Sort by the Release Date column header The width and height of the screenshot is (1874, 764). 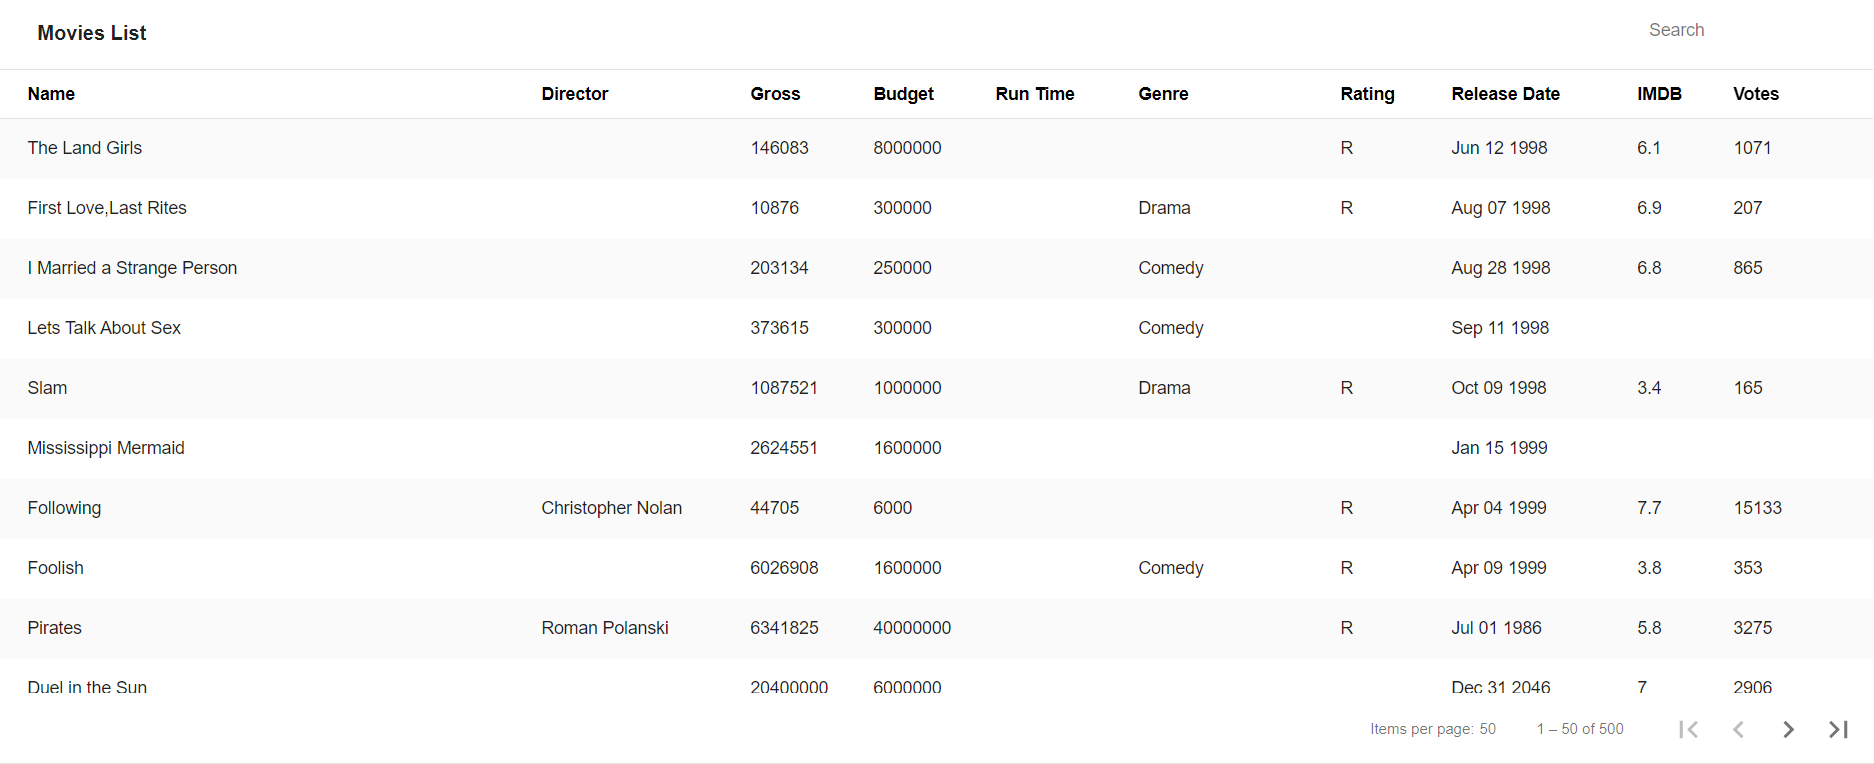(x=1505, y=94)
